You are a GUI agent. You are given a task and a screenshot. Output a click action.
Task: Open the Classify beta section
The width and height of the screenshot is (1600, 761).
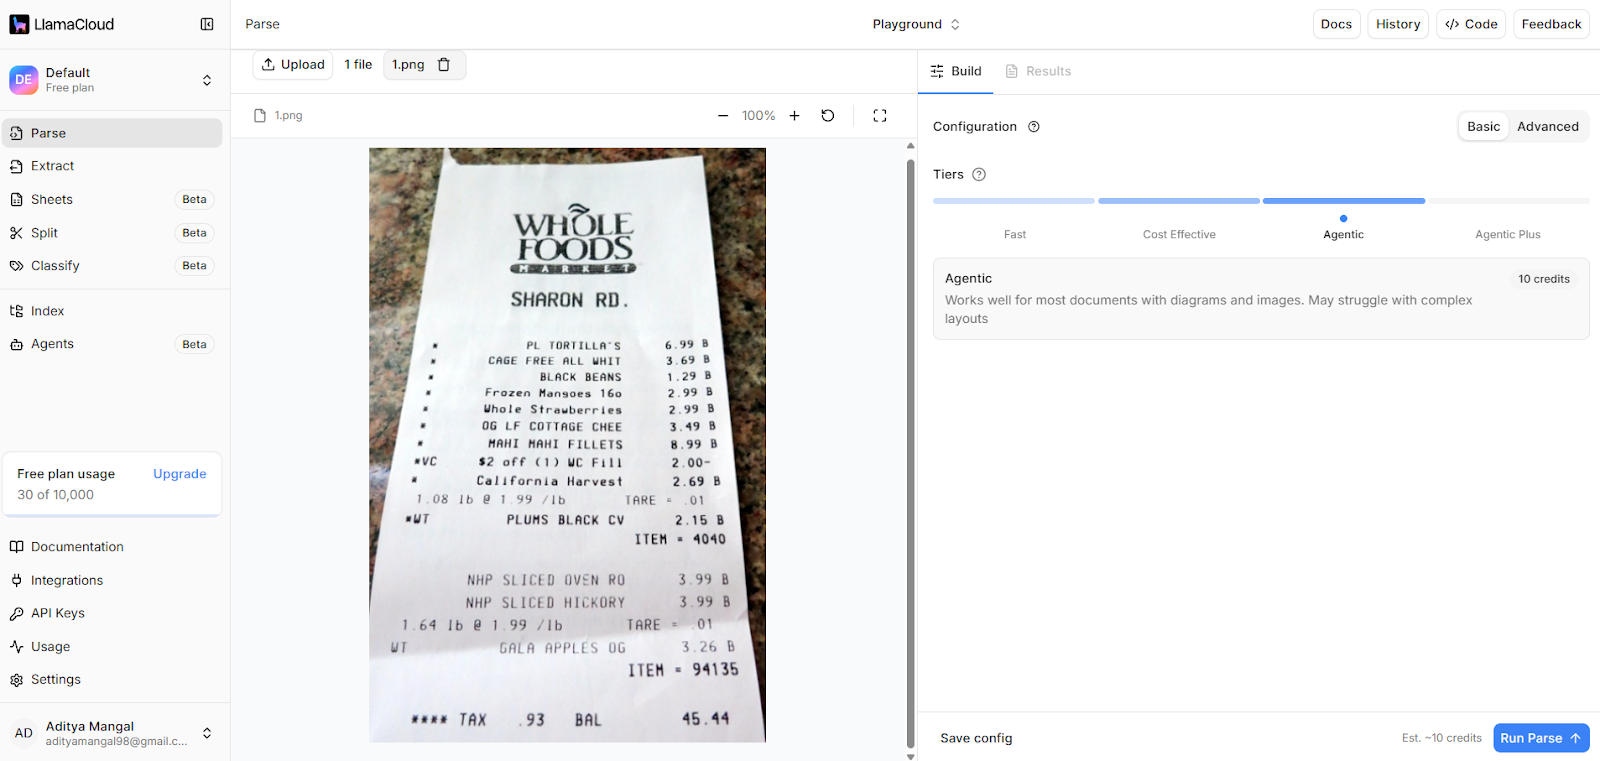112,265
